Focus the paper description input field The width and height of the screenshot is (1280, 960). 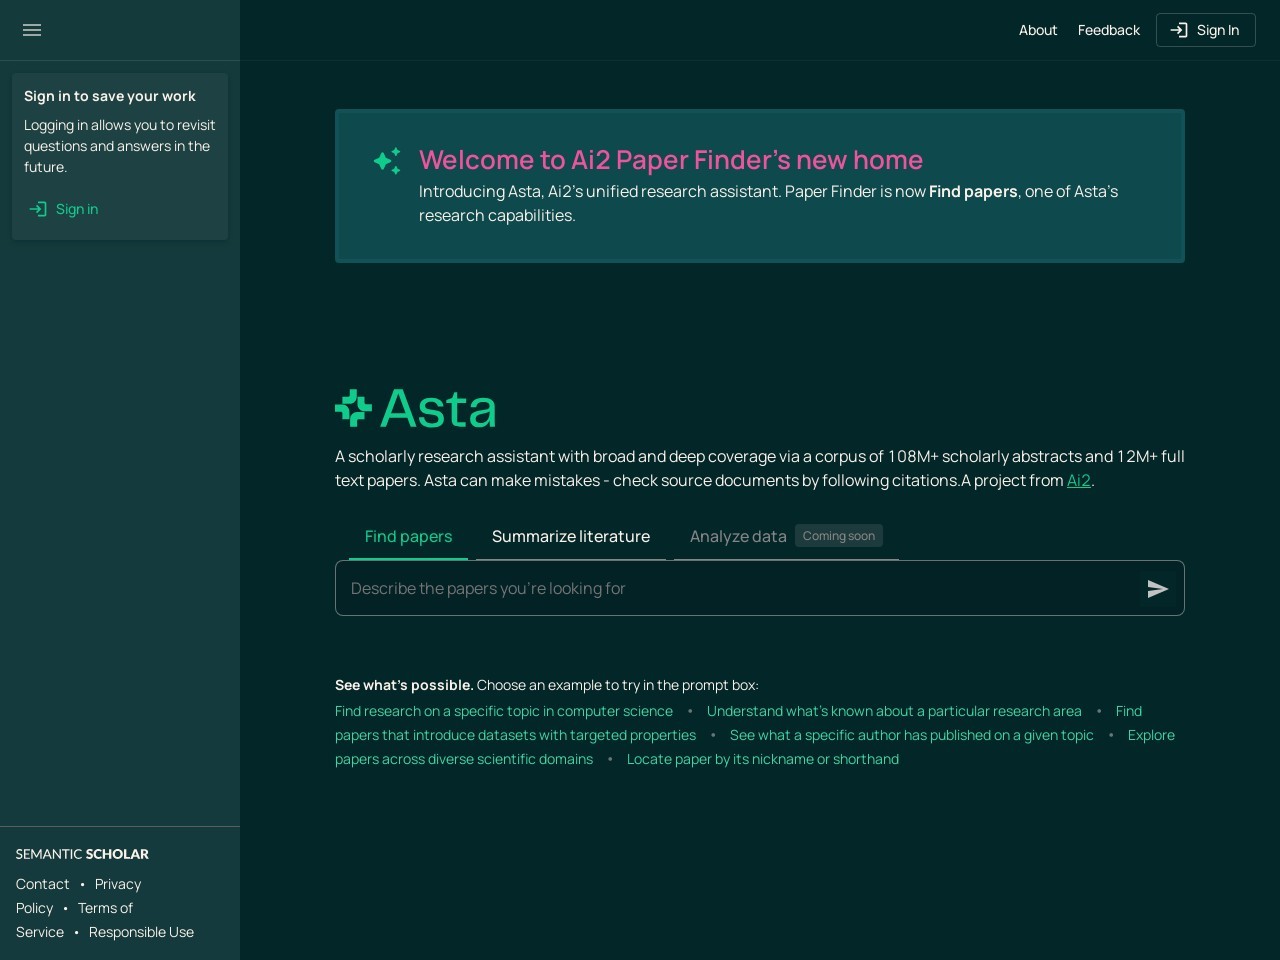735,589
